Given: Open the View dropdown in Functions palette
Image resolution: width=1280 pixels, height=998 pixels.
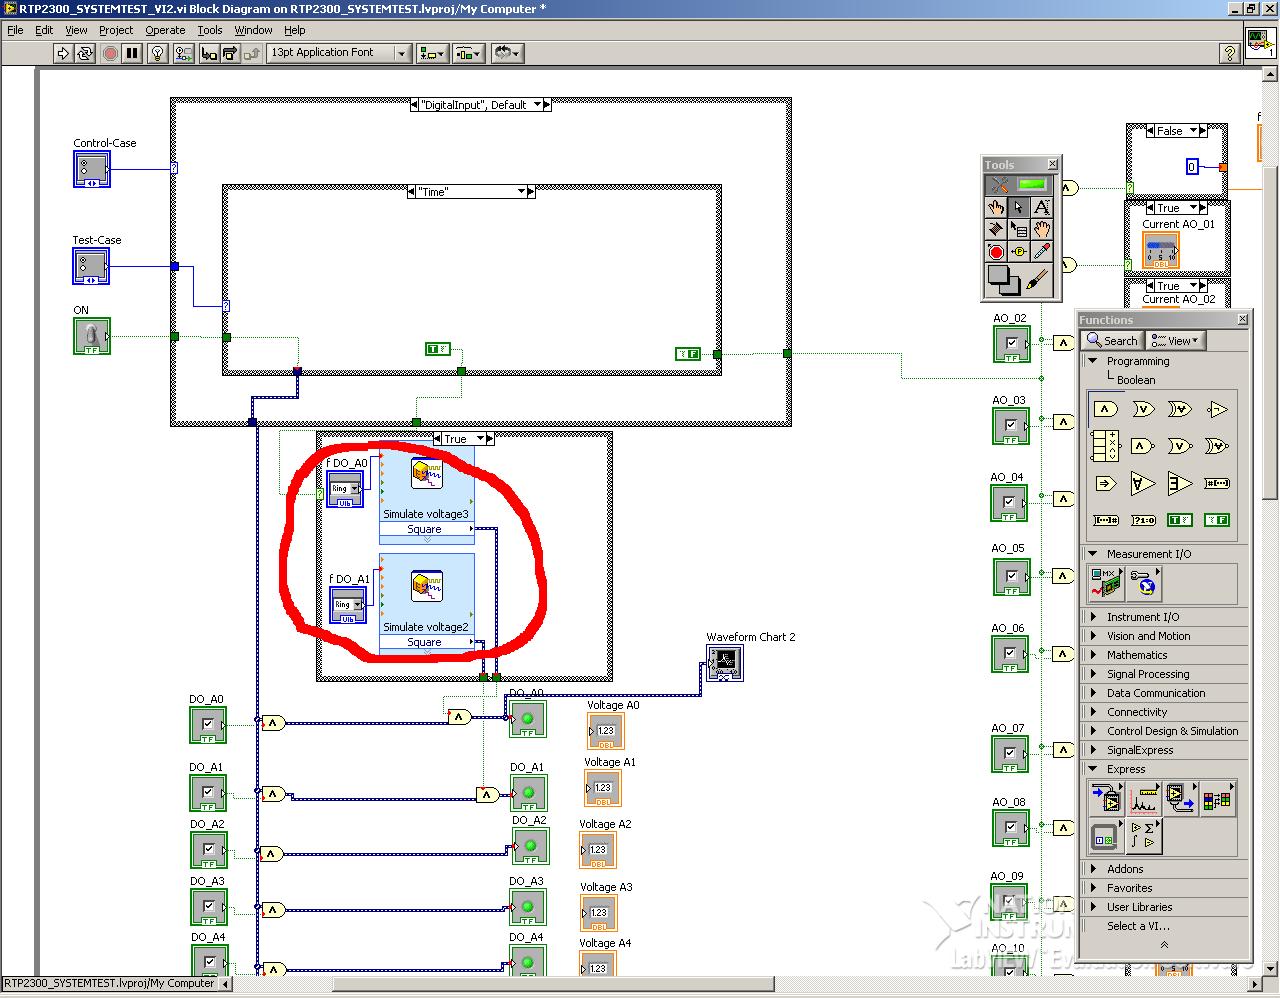Looking at the screenshot, I should click(1174, 341).
